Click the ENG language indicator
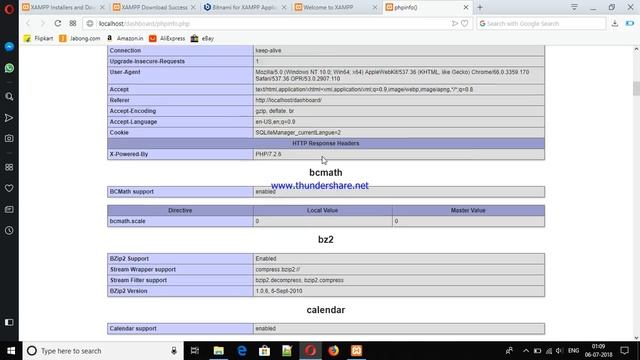640x360 pixels. 573,351
